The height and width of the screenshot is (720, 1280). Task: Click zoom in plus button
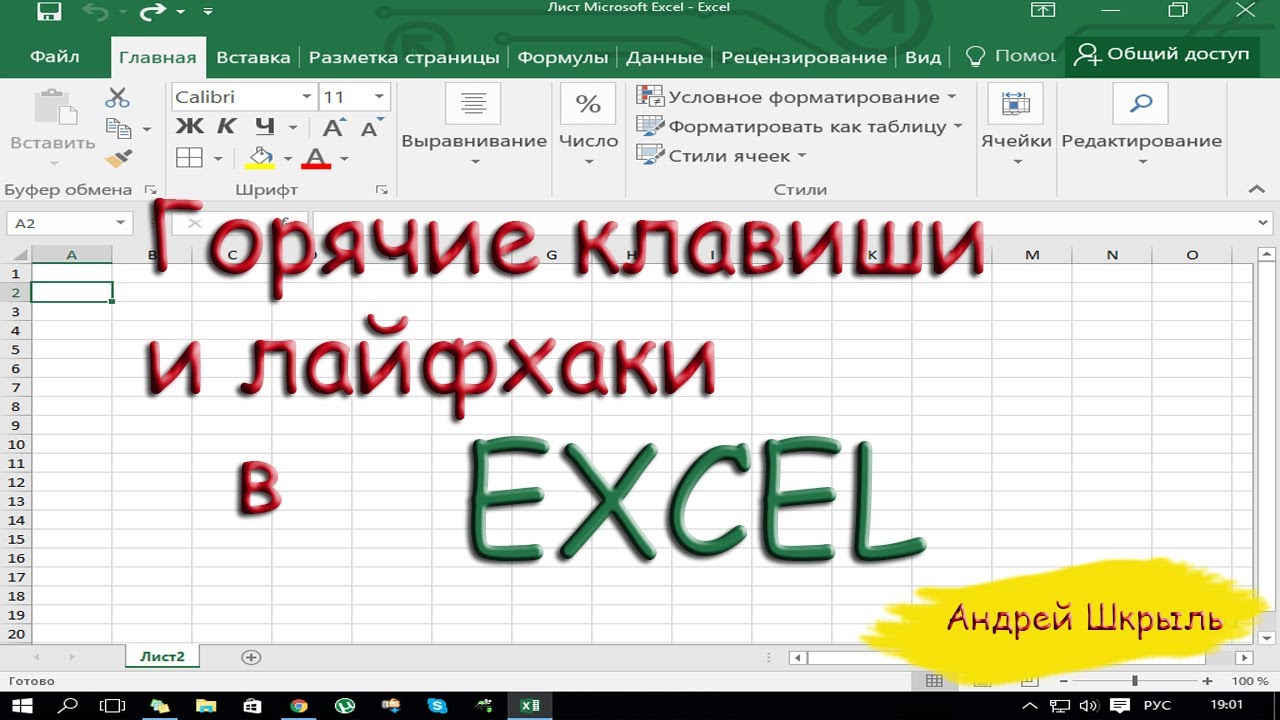tap(1207, 681)
